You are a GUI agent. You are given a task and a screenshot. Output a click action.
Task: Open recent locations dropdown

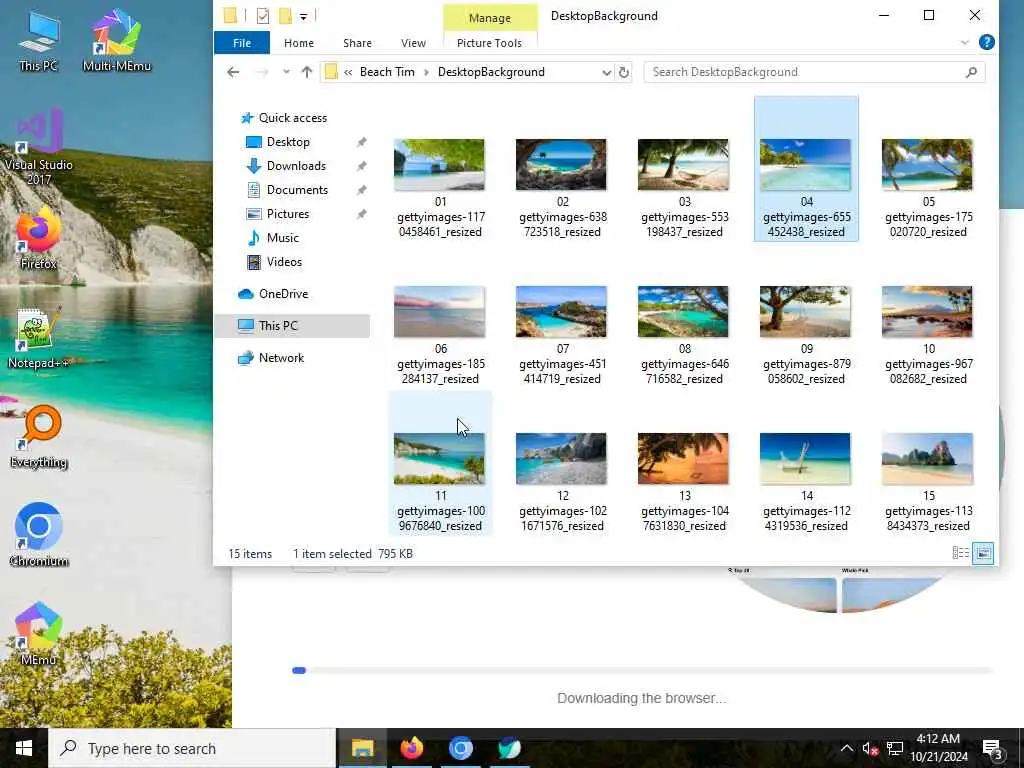point(286,72)
